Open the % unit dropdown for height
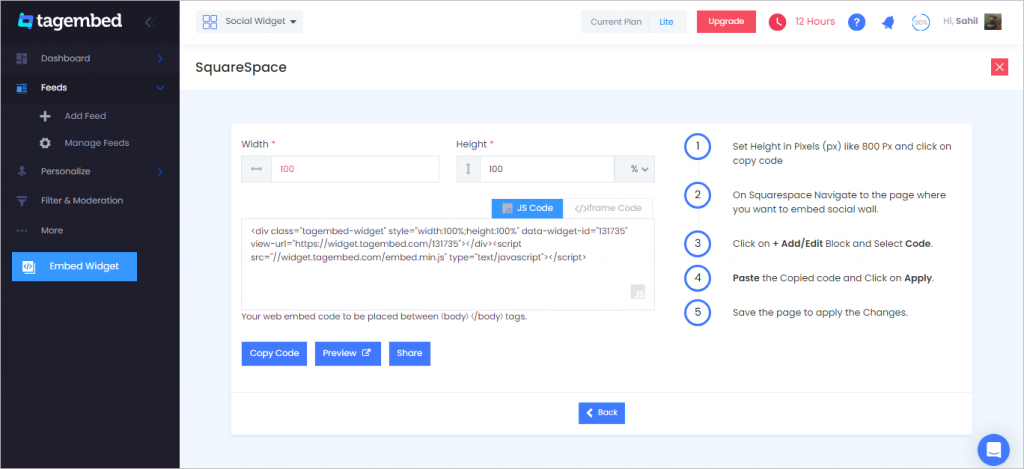Screen dimensions: 1024x469 click(x=634, y=169)
